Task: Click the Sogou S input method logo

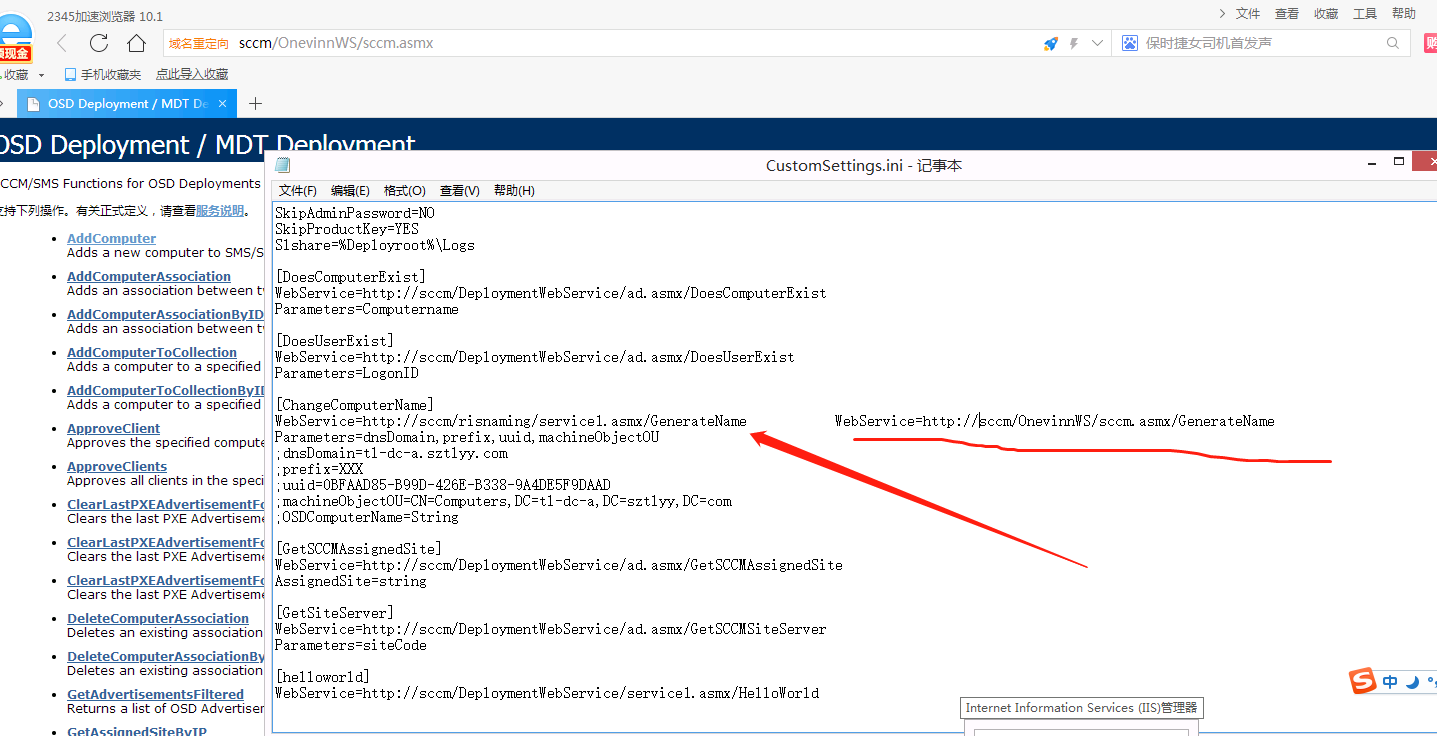Action: (x=1362, y=682)
